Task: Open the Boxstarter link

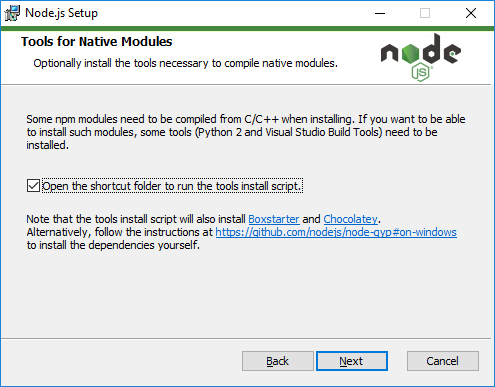Action: 274,219
